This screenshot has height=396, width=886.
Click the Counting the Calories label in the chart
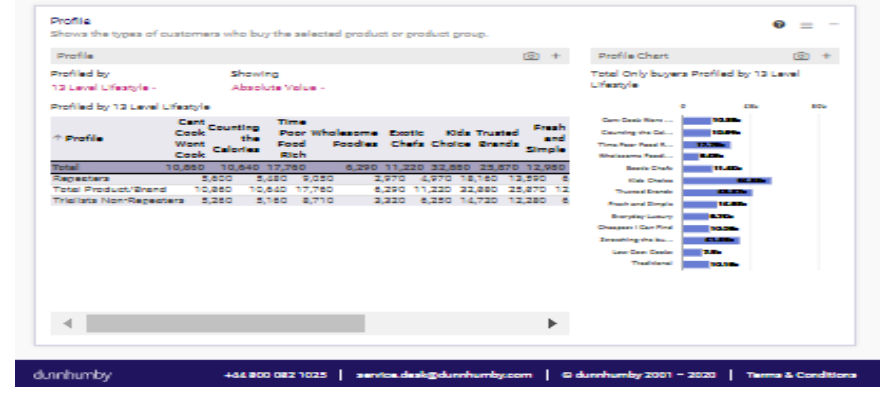click(x=637, y=132)
